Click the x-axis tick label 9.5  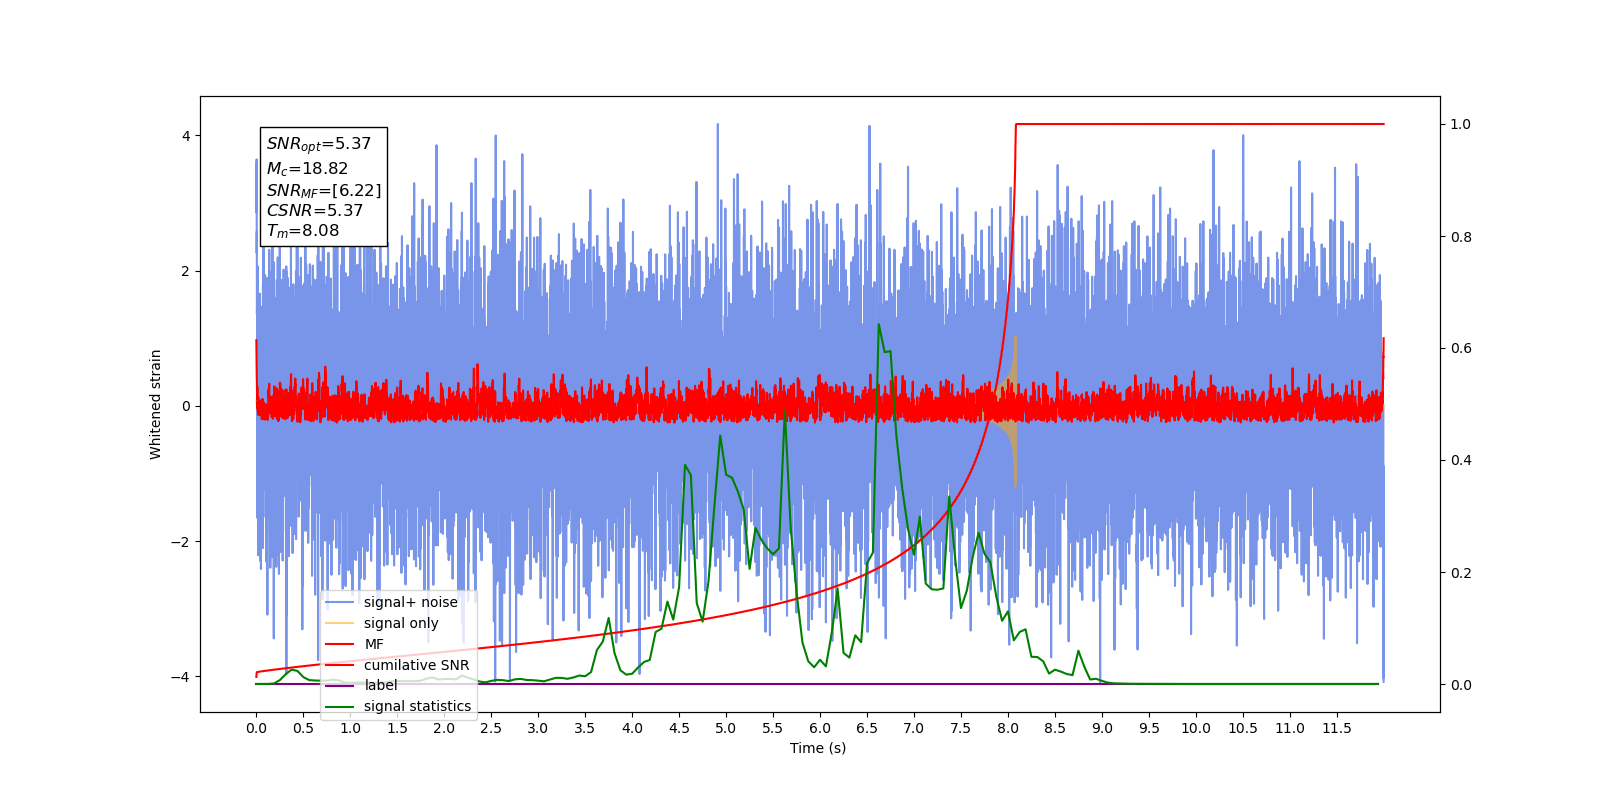(1149, 728)
